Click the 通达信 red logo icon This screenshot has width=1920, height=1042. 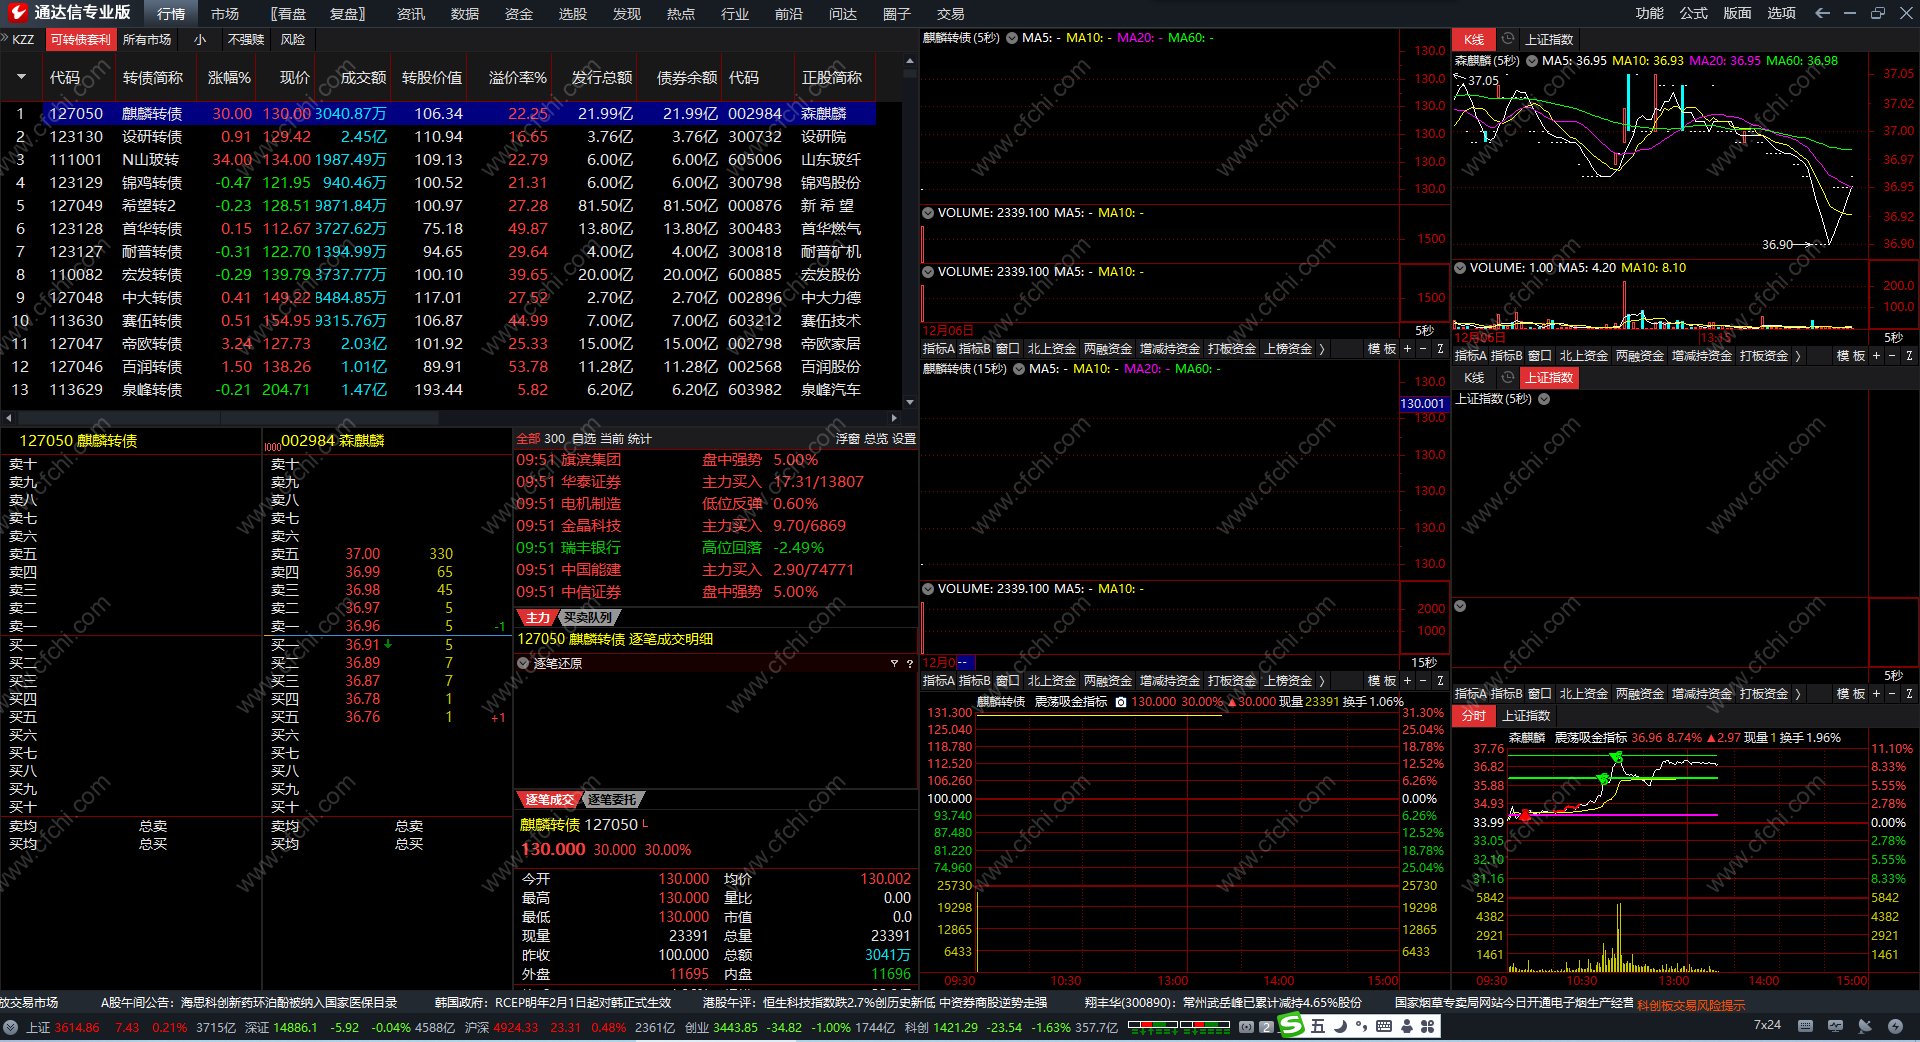(18, 12)
